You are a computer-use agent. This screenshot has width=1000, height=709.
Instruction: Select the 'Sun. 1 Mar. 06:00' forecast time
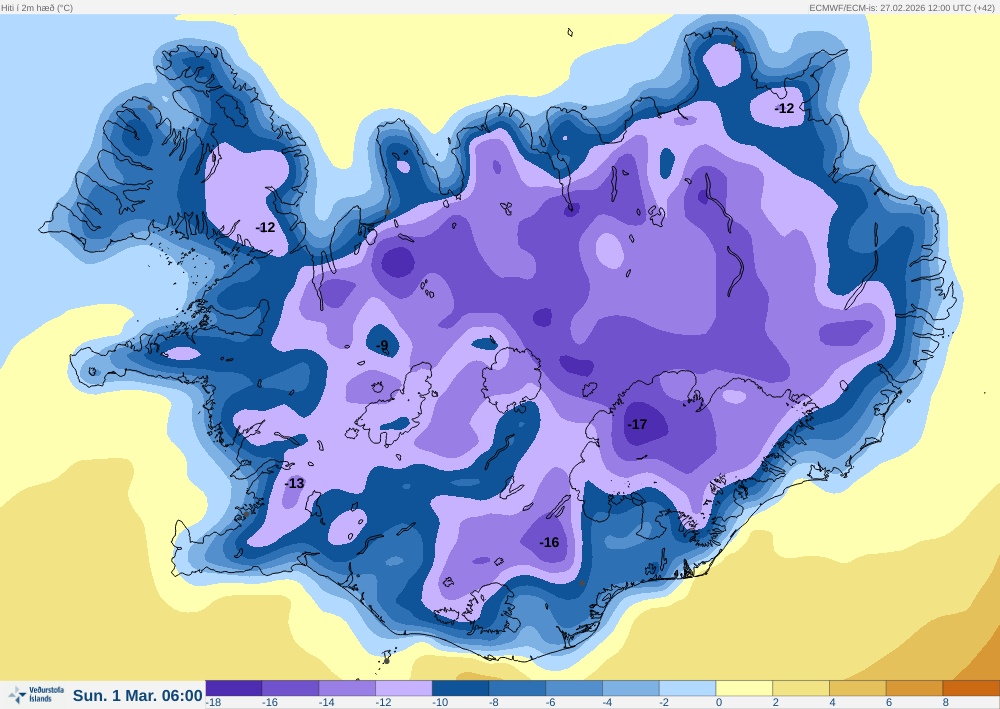(x=138, y=695)
